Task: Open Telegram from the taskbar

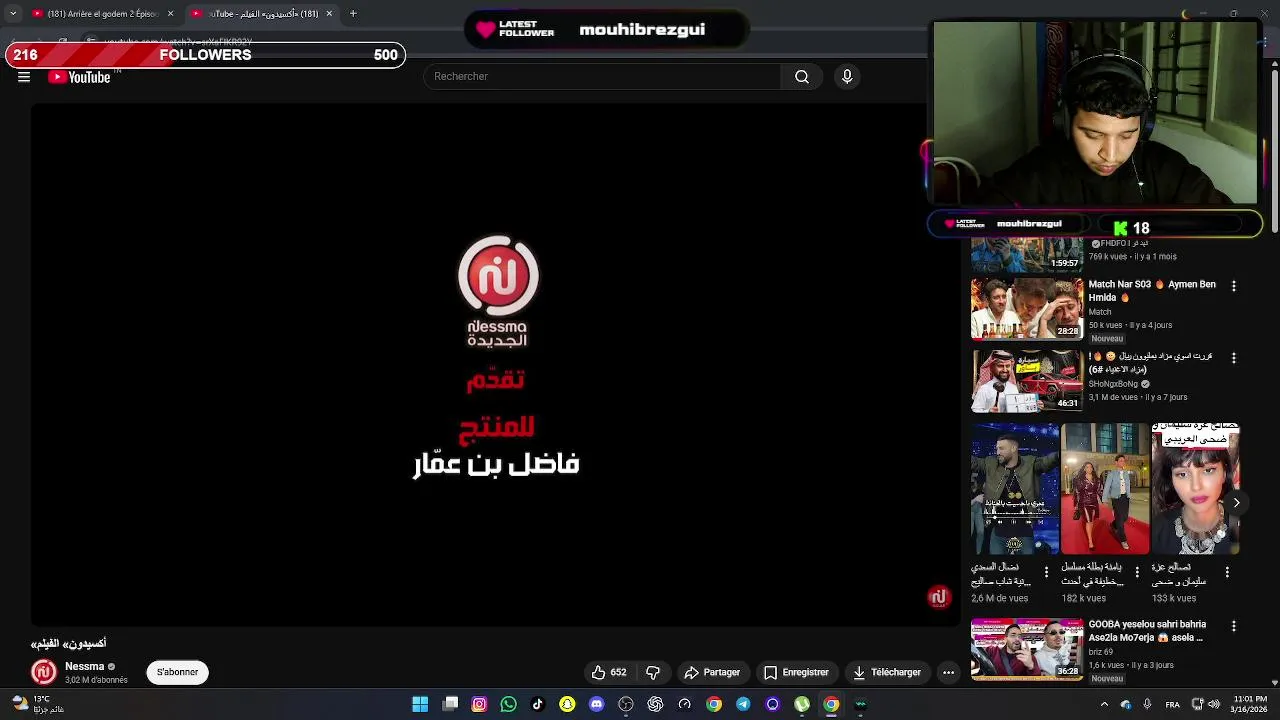Action: [x=743, y=704]
